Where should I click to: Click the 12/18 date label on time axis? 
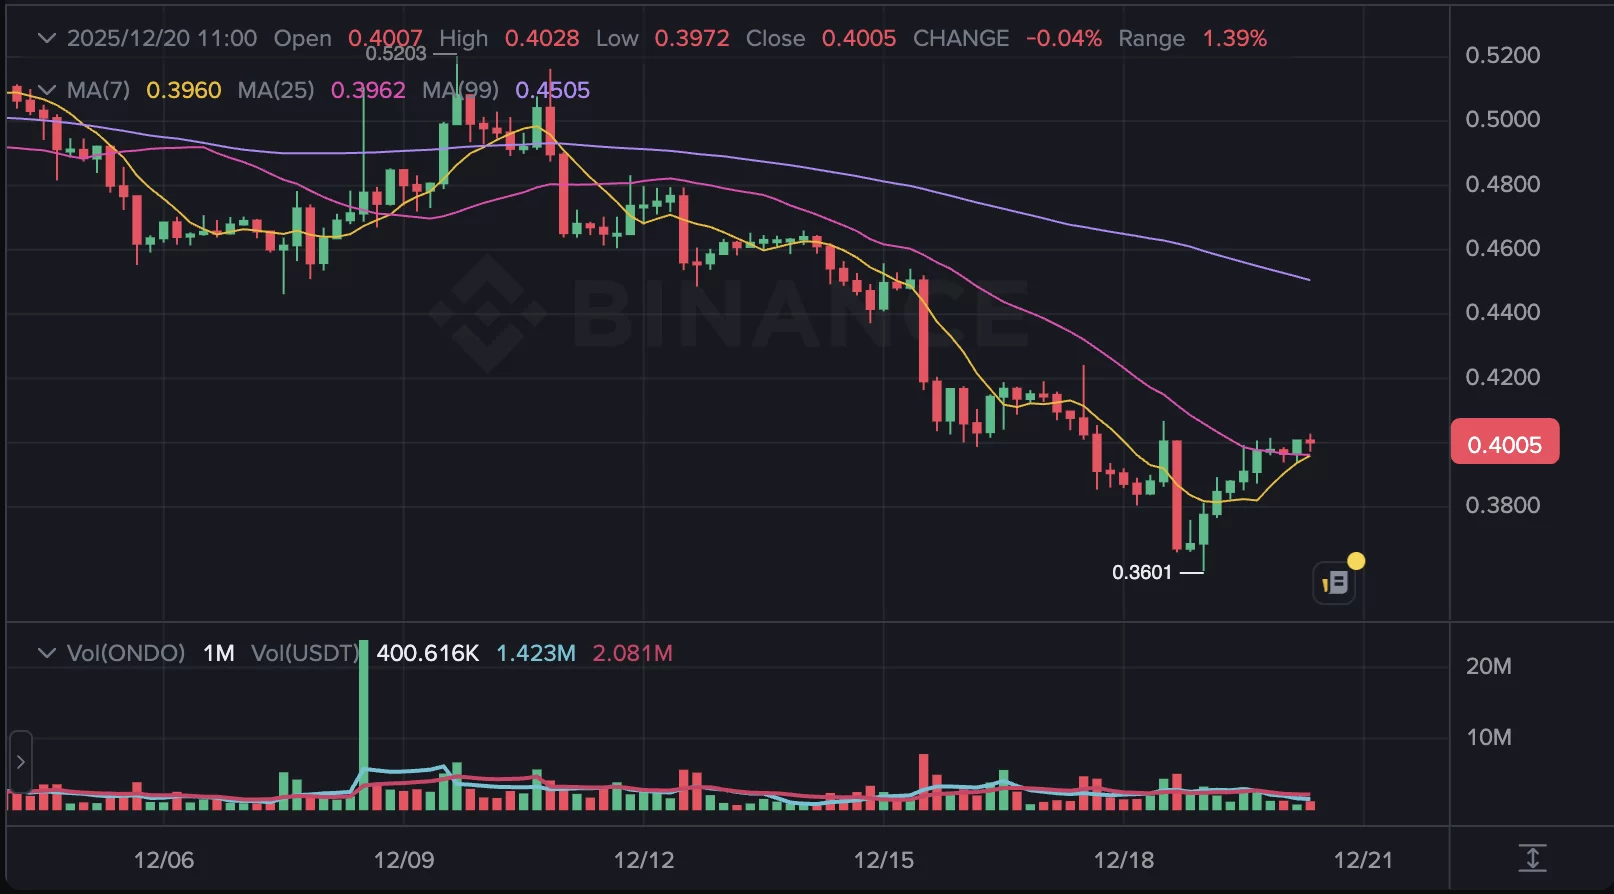[x=1125, y=858]
